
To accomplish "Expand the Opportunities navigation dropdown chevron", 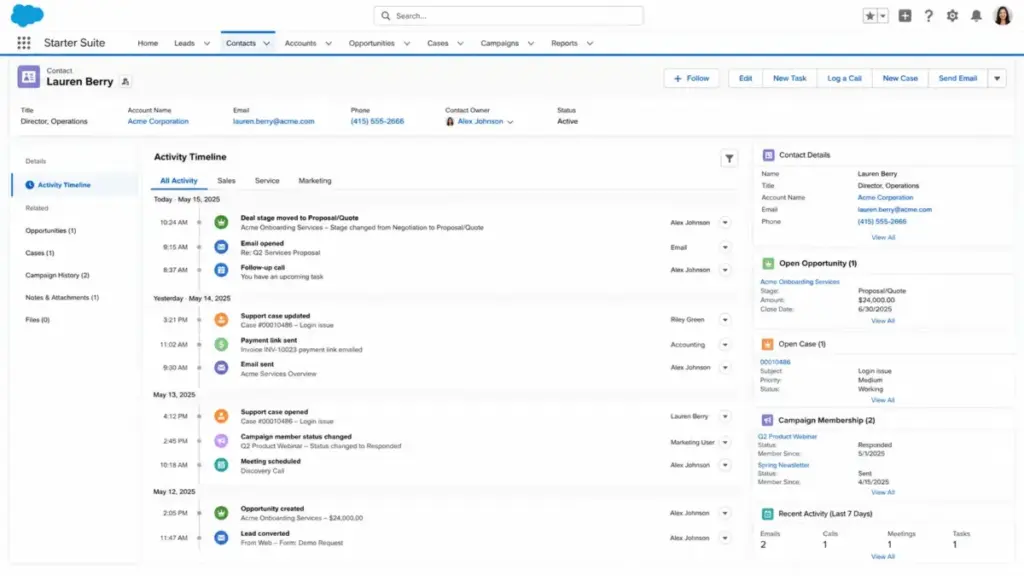I will pyautogui.click(x=407, y=44).
